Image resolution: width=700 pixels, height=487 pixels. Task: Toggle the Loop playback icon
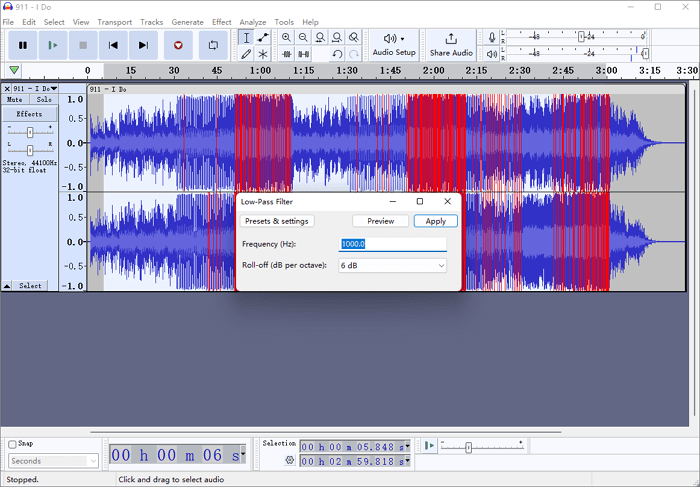pos(213,45)
